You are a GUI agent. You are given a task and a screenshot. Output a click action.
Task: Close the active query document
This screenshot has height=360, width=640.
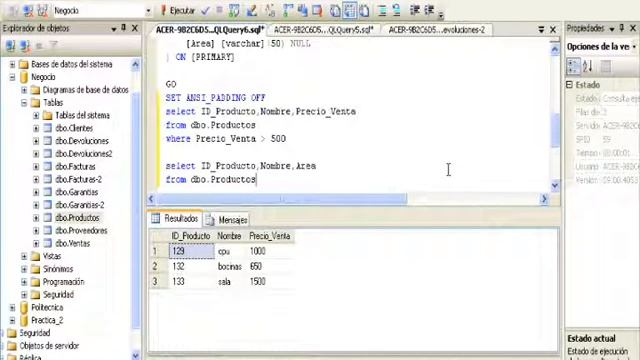pyautogui.click(x=553, y=29)
